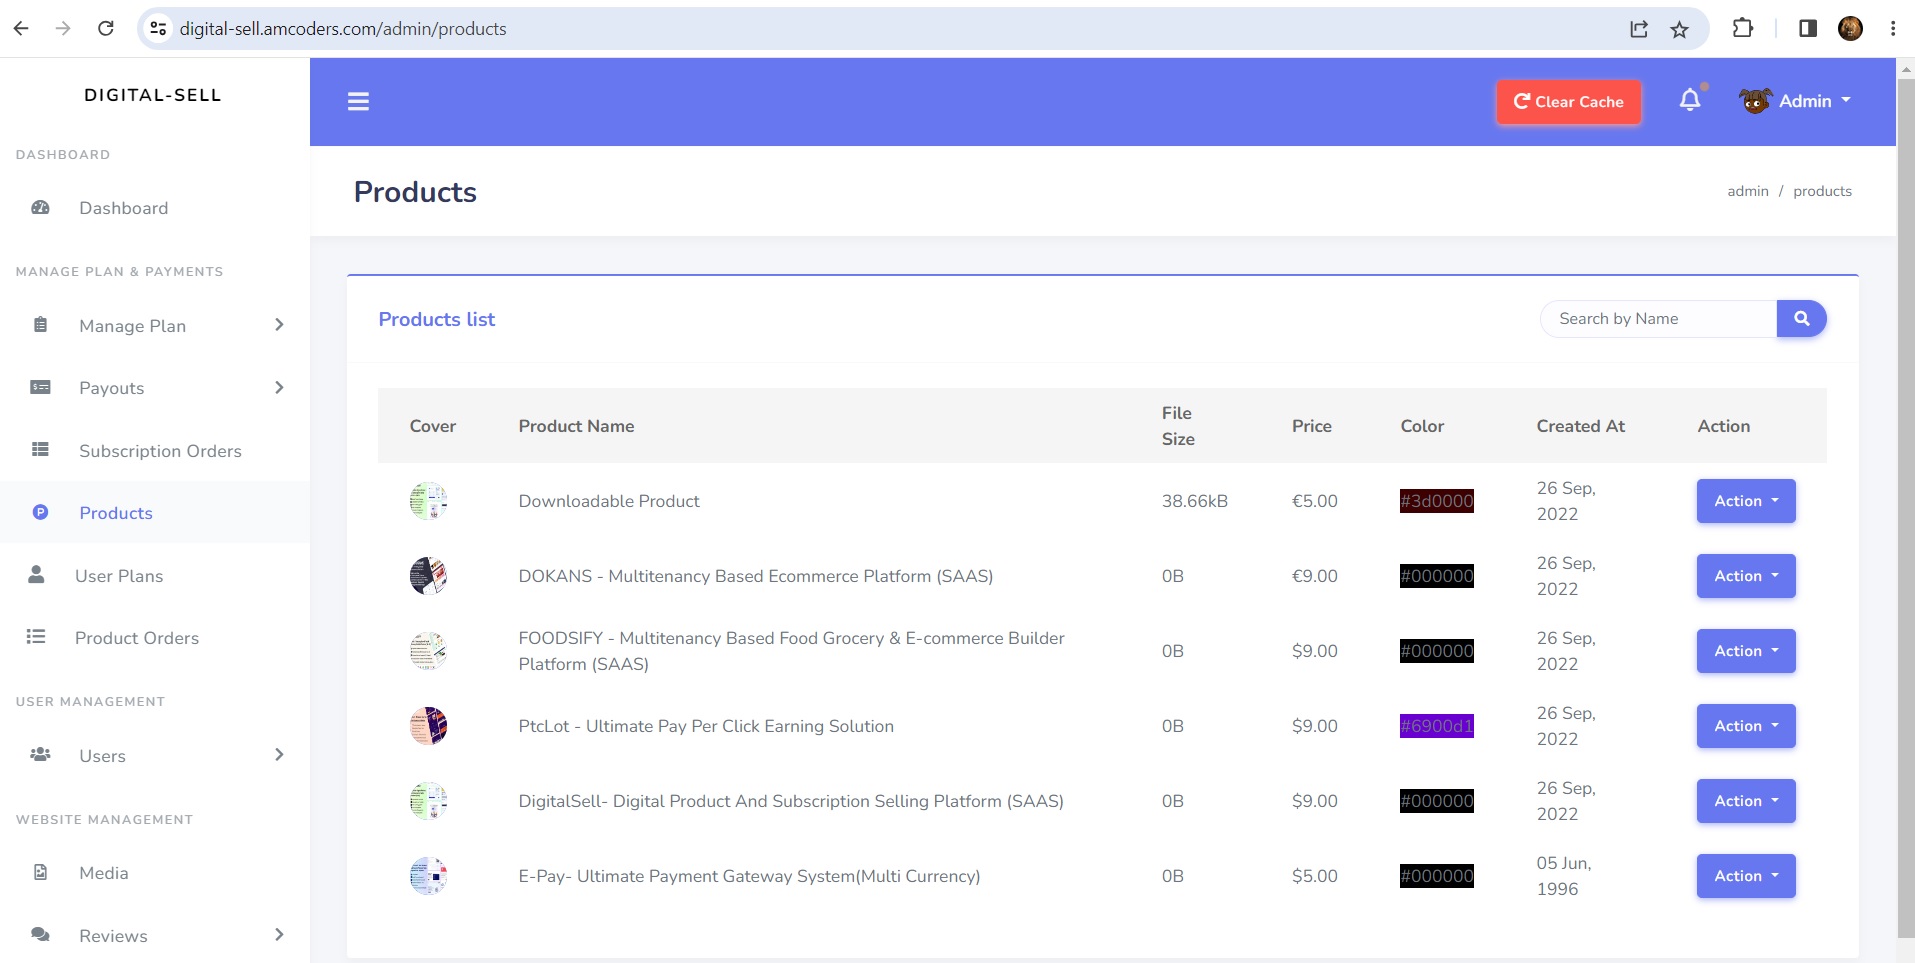Reload the page in the browser
This screenshot has width=1915, height=963.
click(106, 29)
